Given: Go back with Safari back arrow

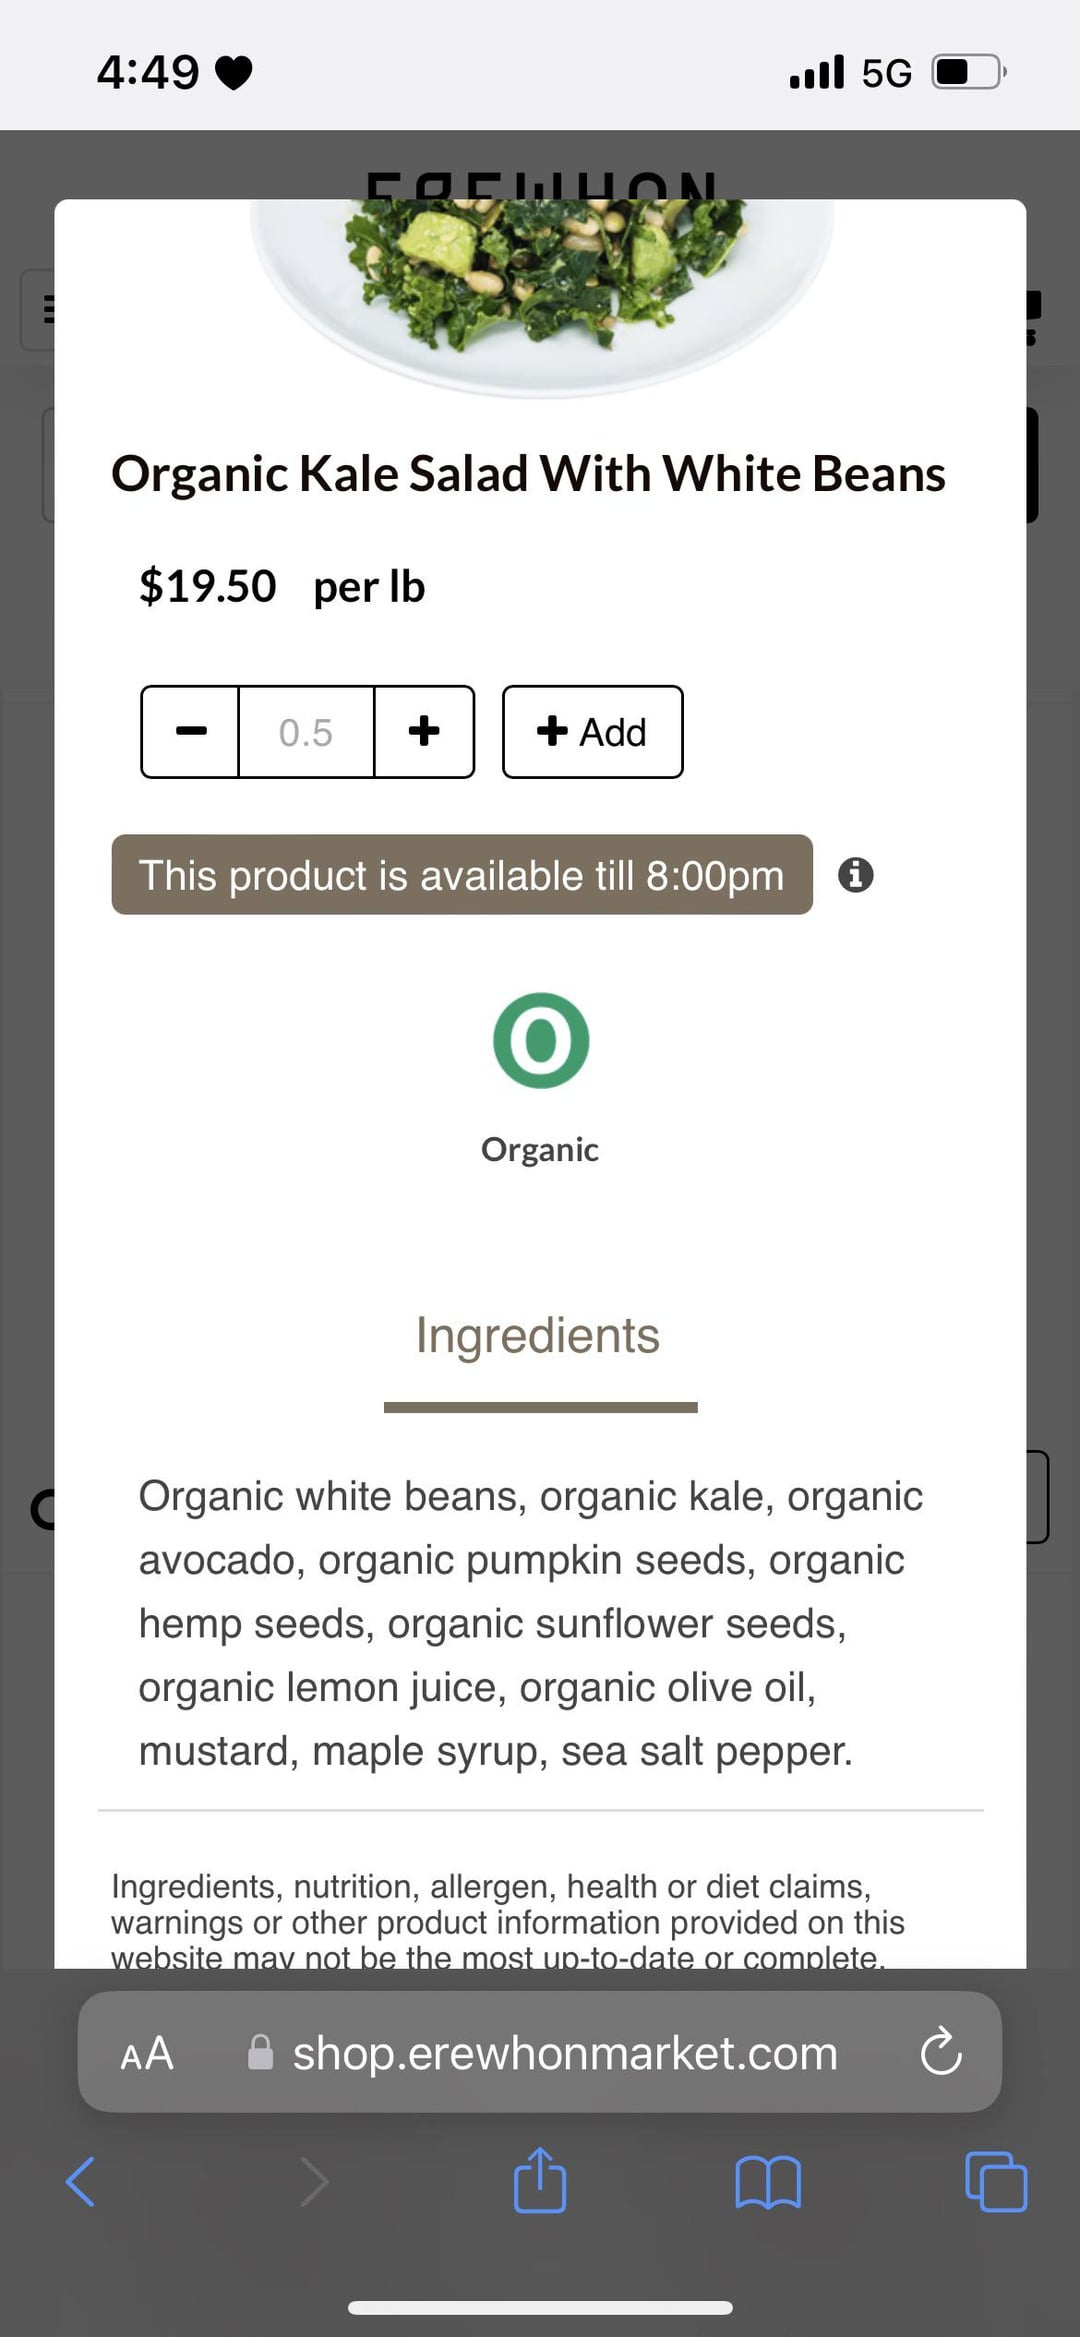Looking at the screenshot, I should click(80, 2181).
